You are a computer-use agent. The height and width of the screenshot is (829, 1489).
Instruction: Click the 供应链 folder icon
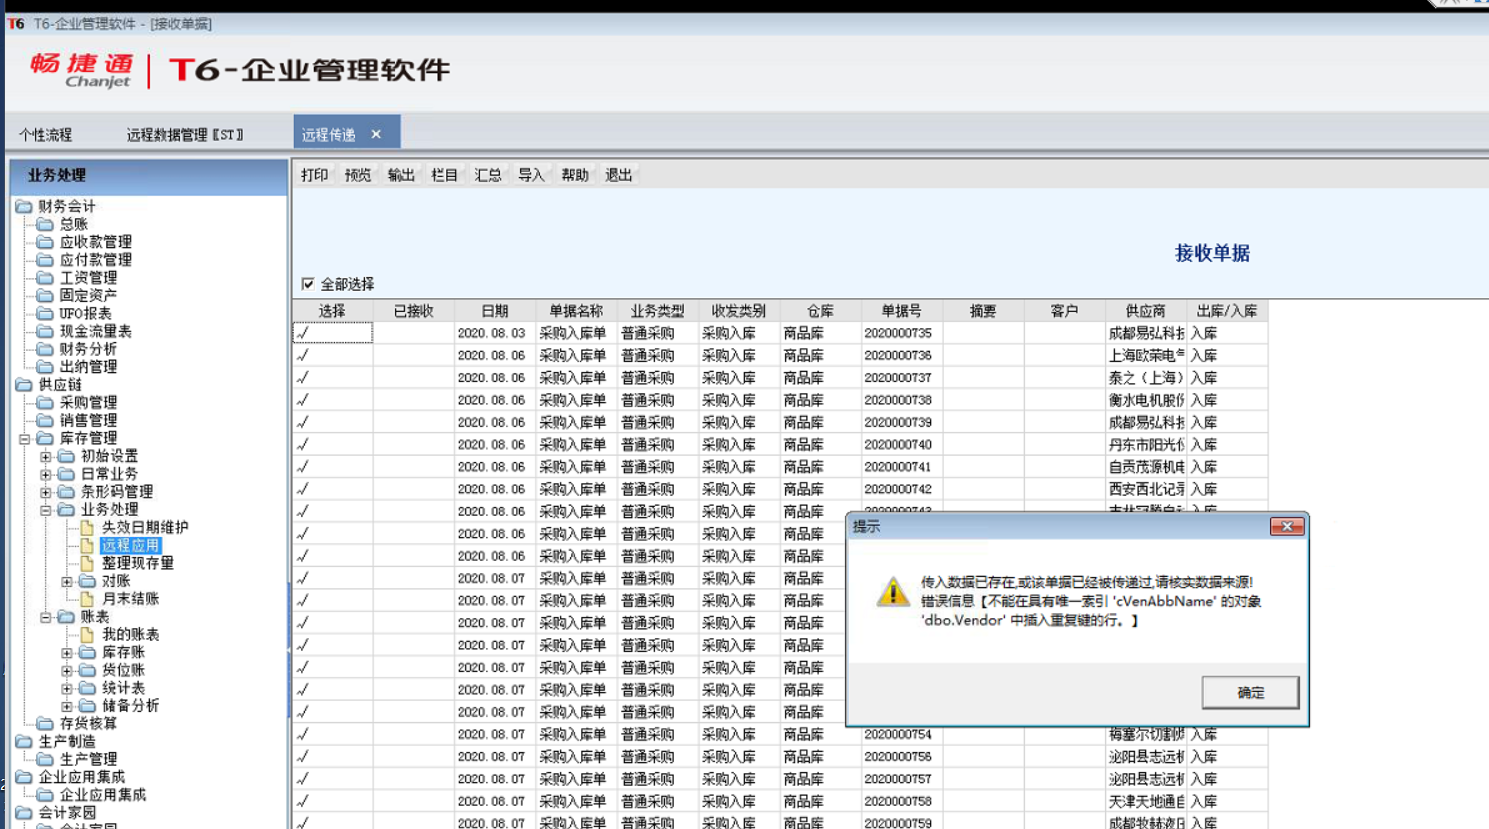(24, 384)
